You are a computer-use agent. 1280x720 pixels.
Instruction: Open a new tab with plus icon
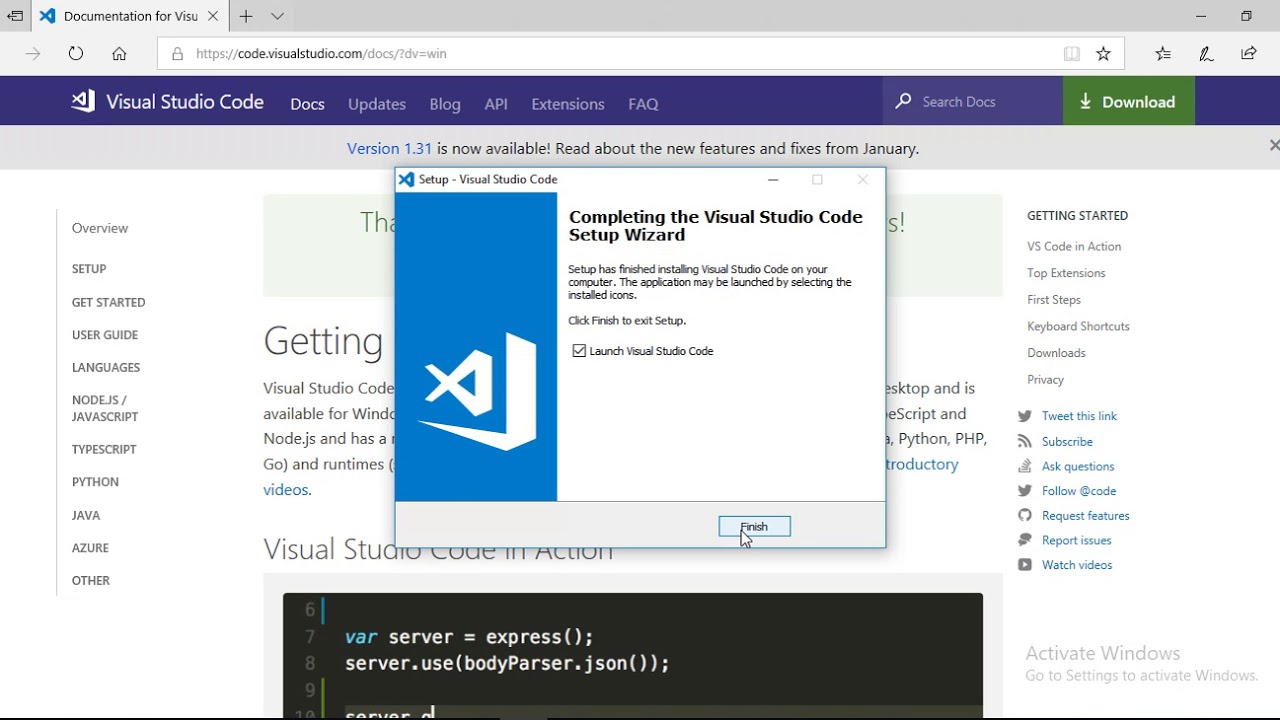pyautogui.click(x=246, y=16)
